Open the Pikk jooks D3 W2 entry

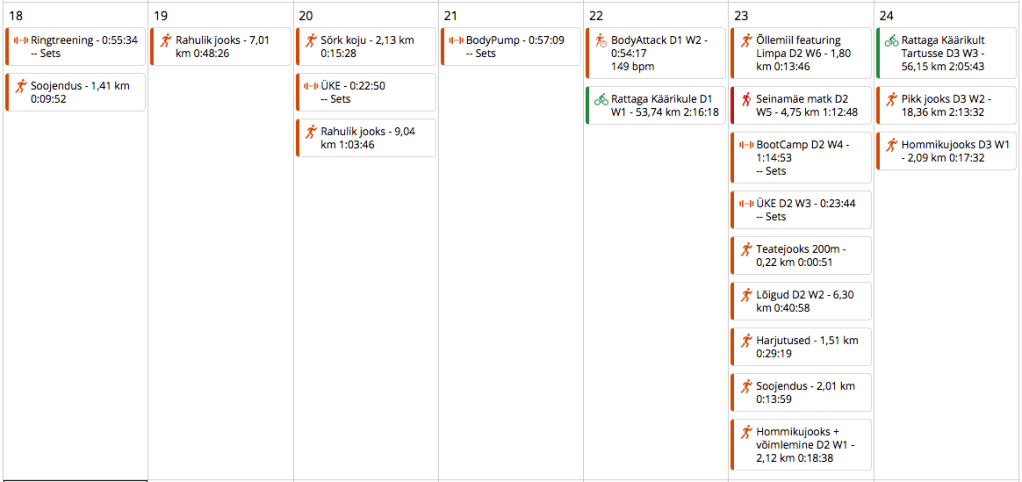(x=955, y=104)
